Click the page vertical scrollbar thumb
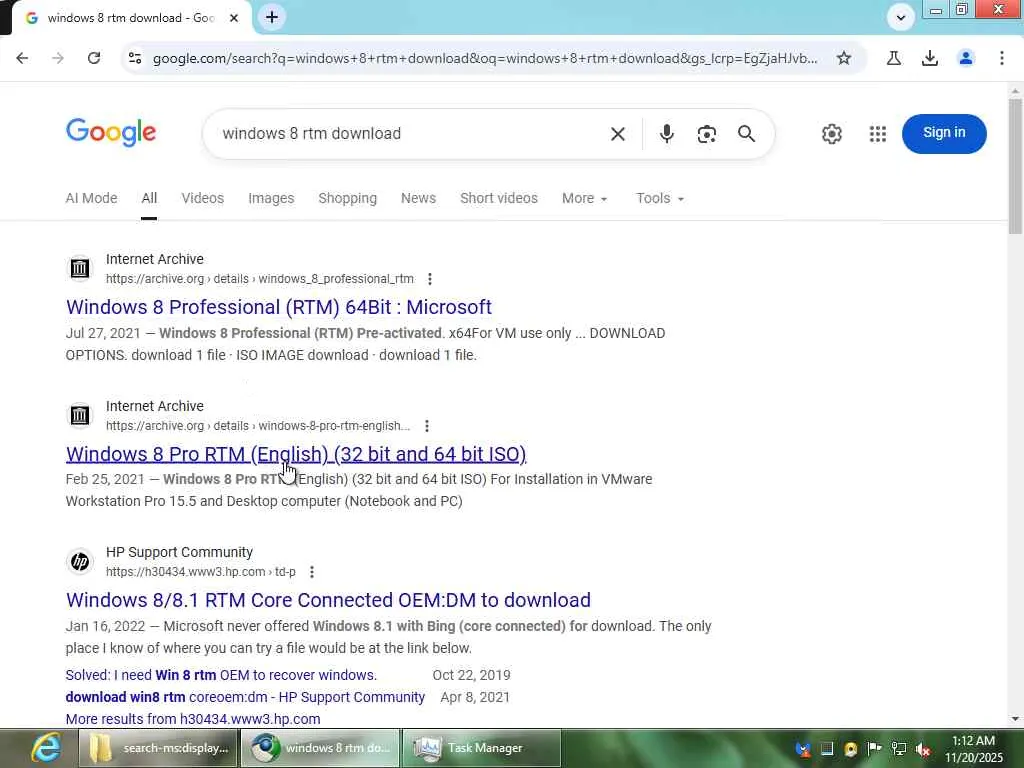Viewport: 1024px width, 768px height. coord(1015,167)
